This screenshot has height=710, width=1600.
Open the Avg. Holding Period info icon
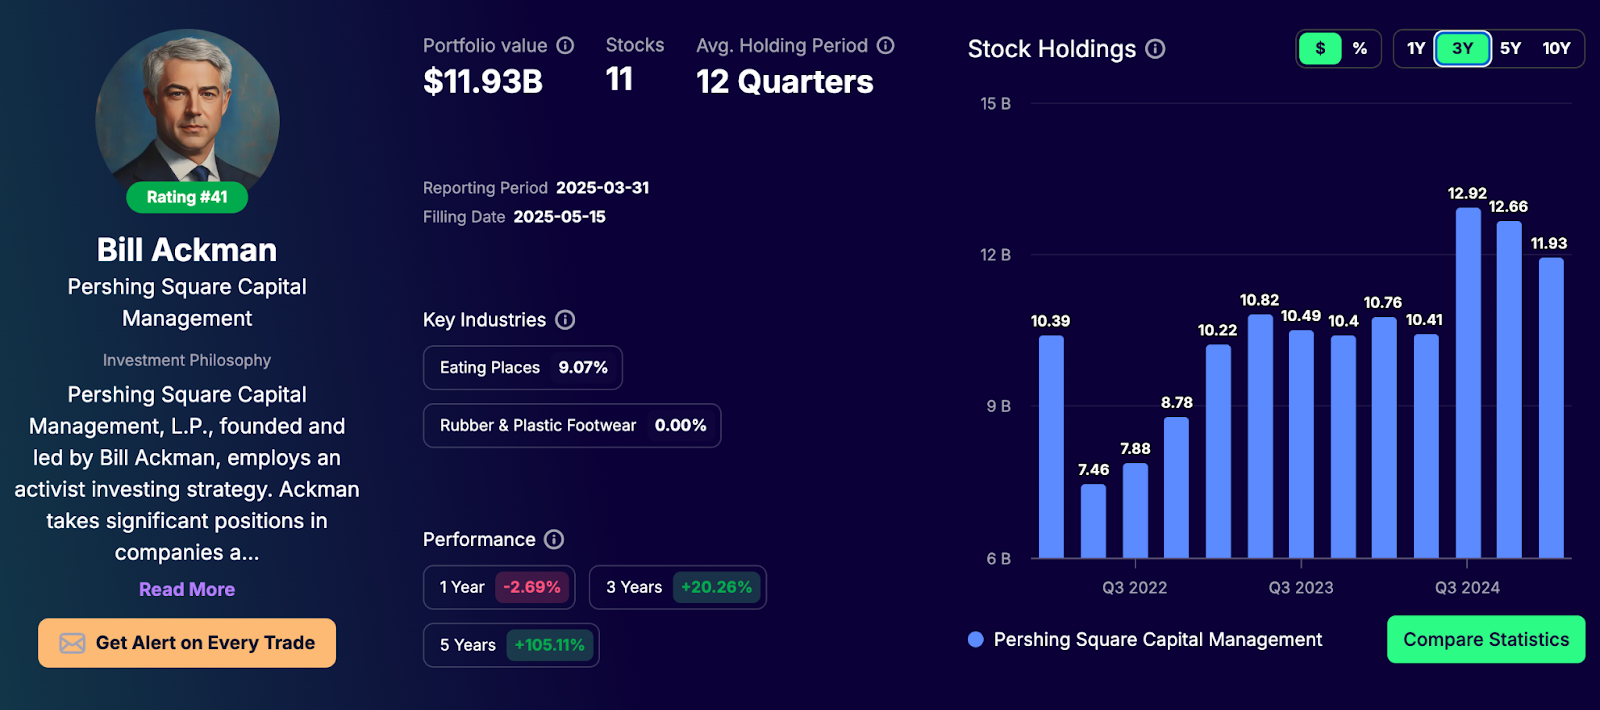885,45
